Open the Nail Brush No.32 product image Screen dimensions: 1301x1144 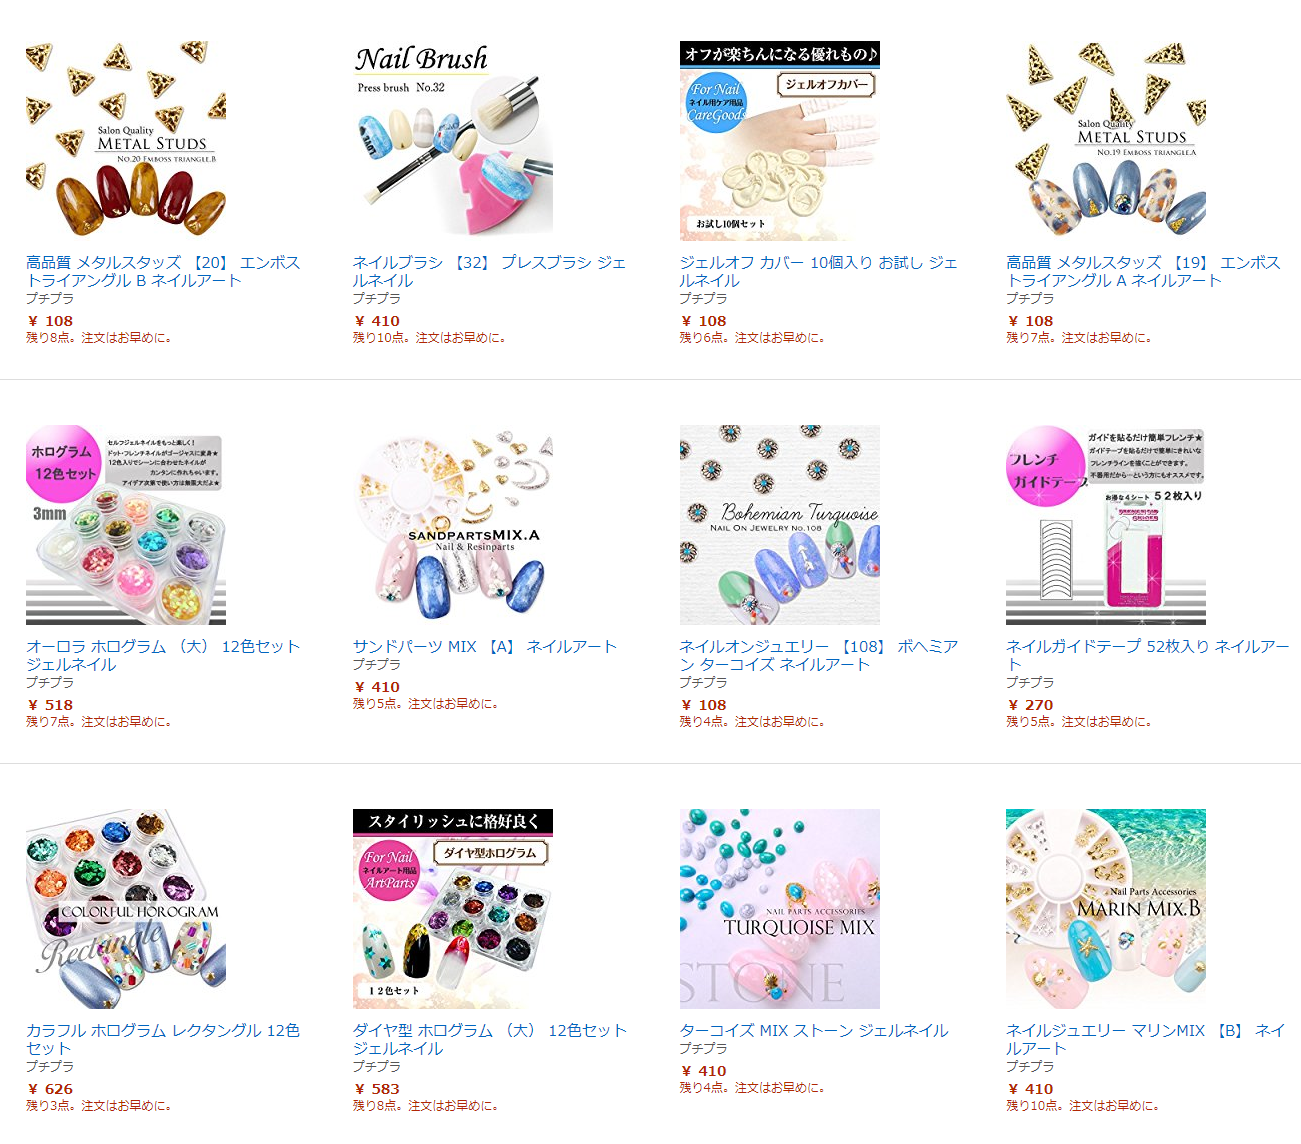tap(453, 141)
